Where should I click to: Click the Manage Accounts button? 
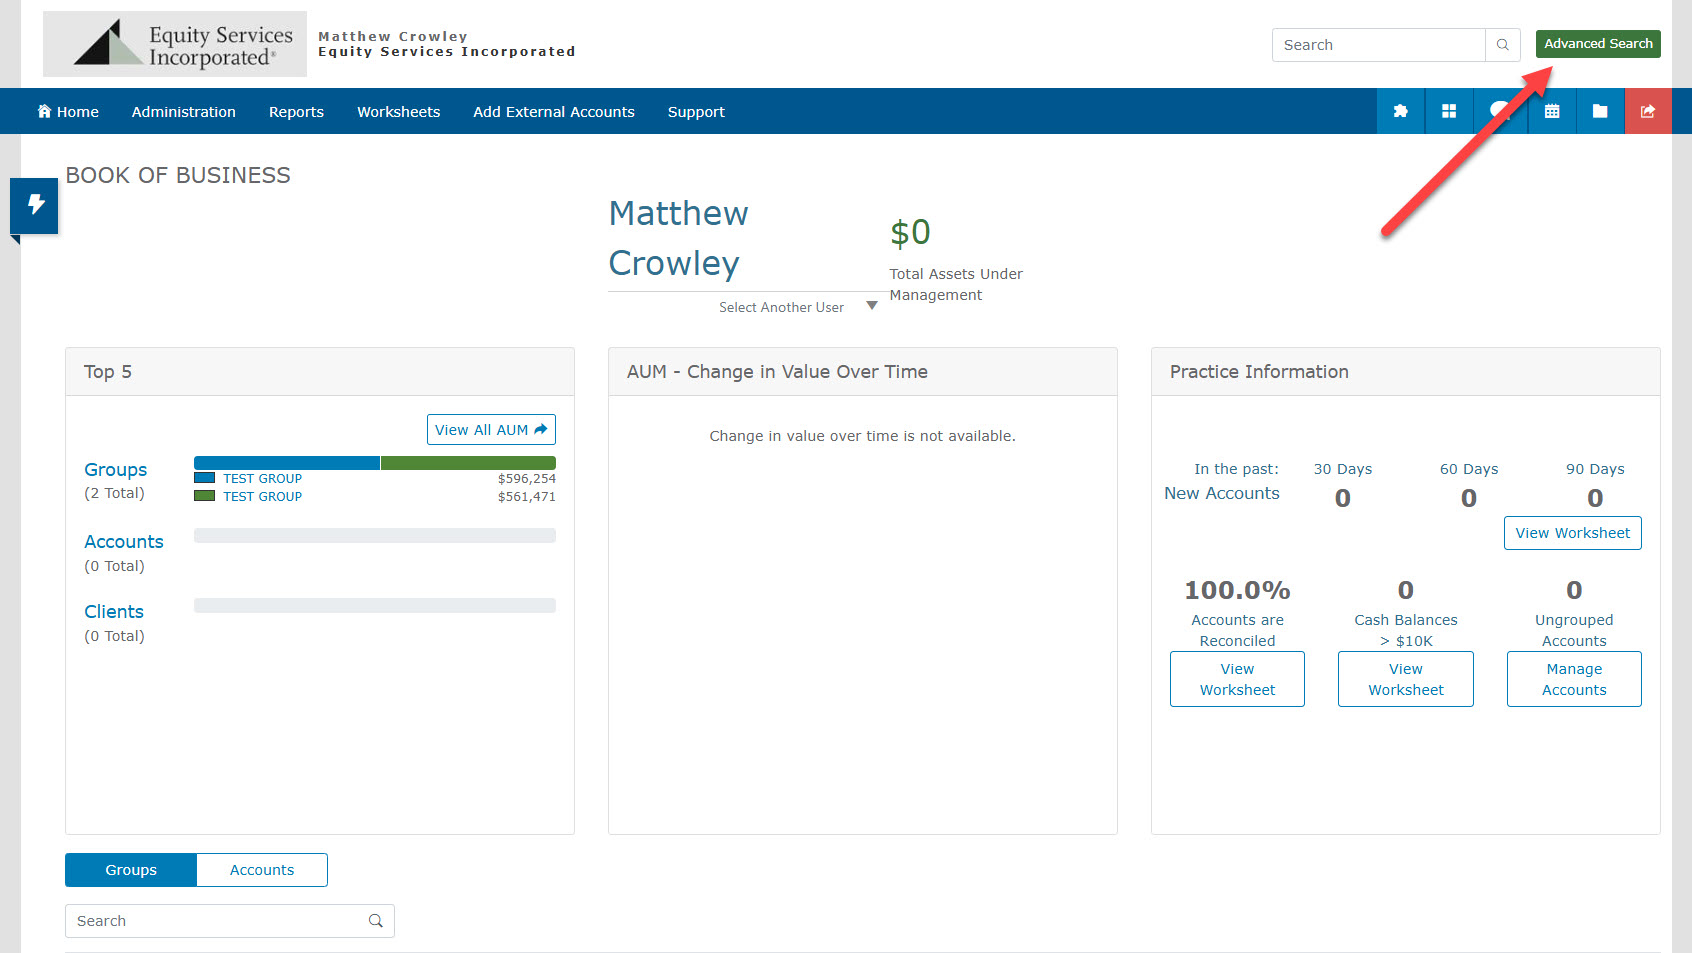tap(1573, 679)
